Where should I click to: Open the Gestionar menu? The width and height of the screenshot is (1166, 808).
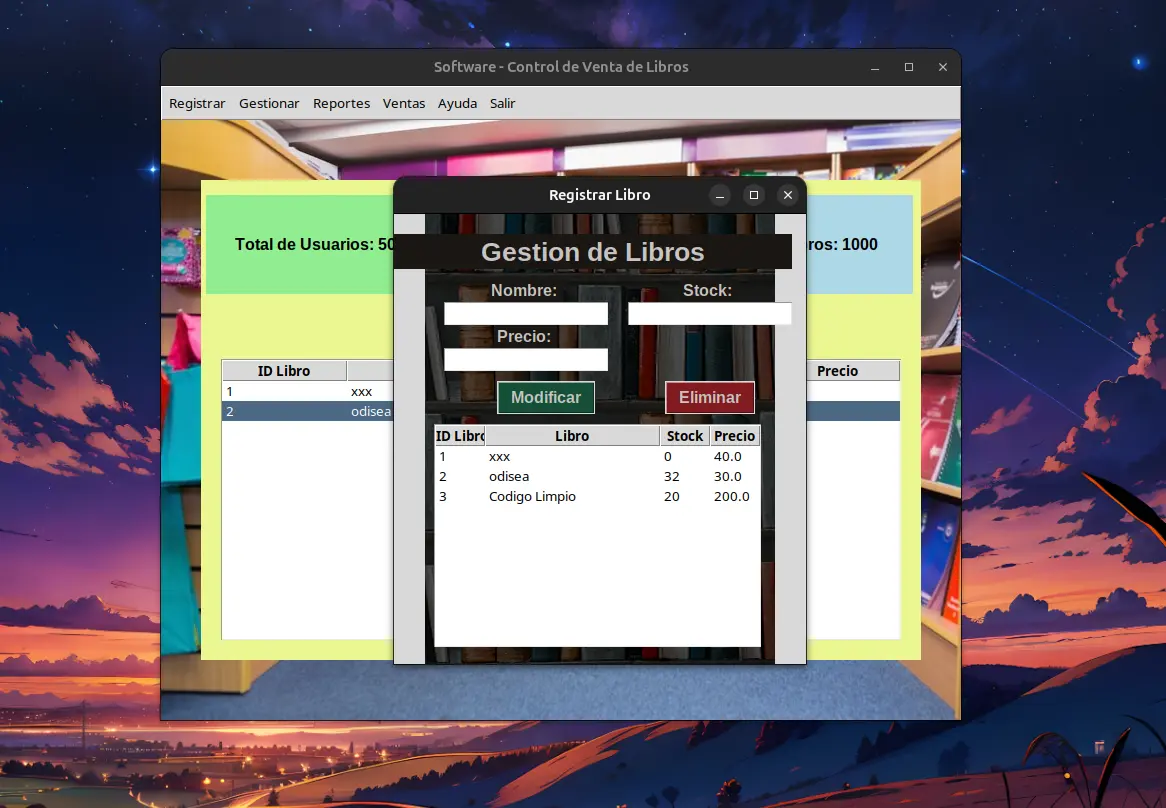269,103
